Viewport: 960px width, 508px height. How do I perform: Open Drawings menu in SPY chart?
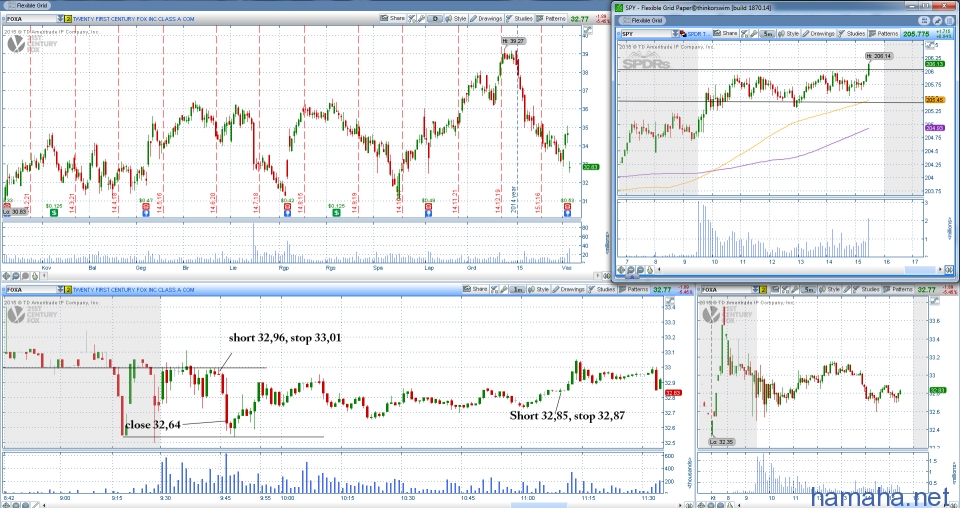(x=818, y=34)
